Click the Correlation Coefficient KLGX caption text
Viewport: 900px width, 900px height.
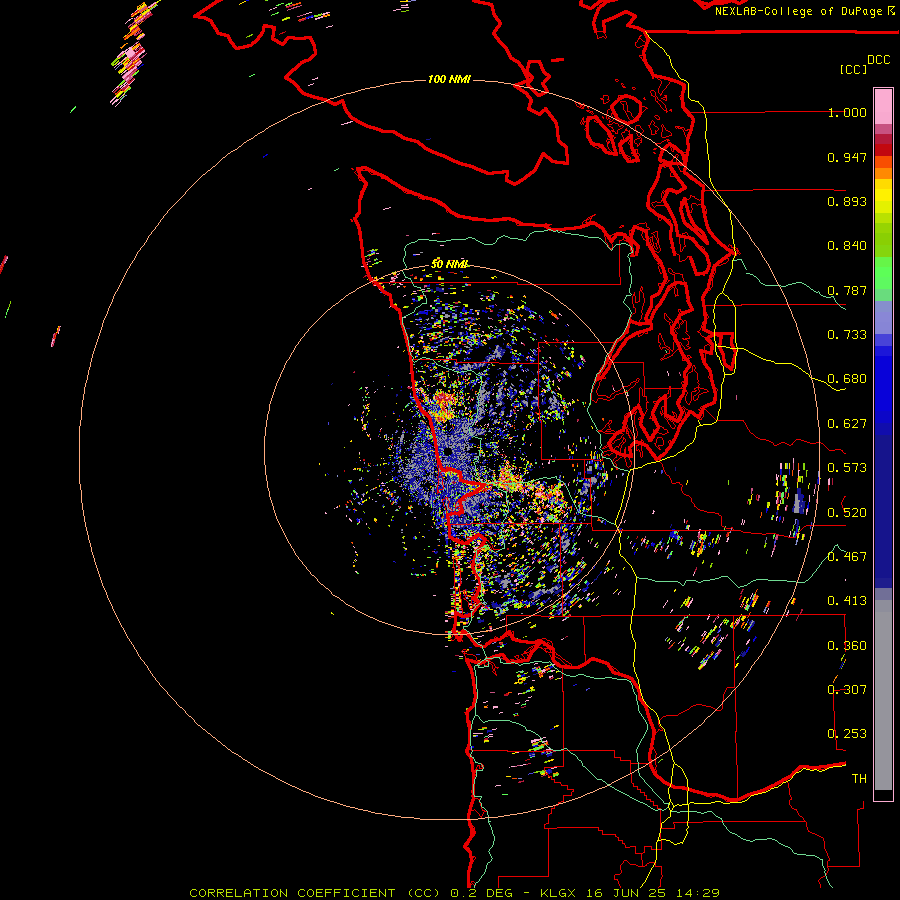pyautogui.click(x=454, y=893)
